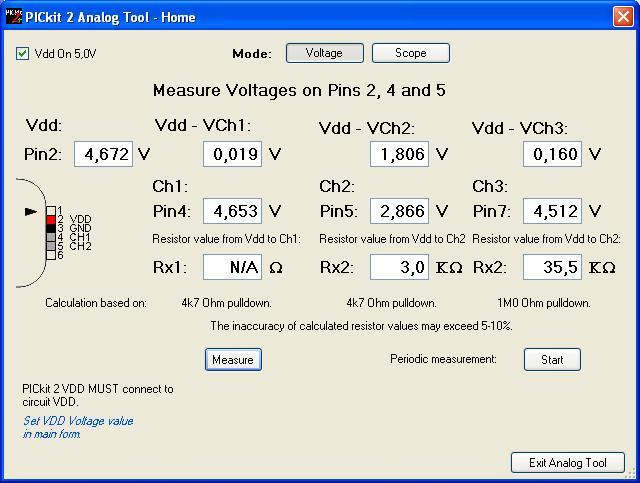This screenshot has height=483, width=640.
Task: Select the Vdd - VCh2 field 1,806
Action: coord(399,154)
